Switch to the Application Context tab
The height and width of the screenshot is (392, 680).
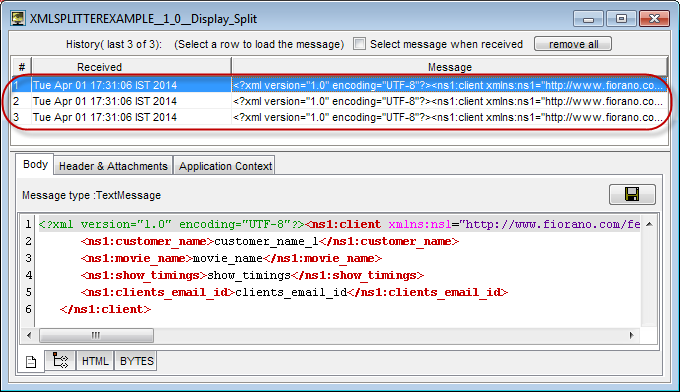point(225,166)
